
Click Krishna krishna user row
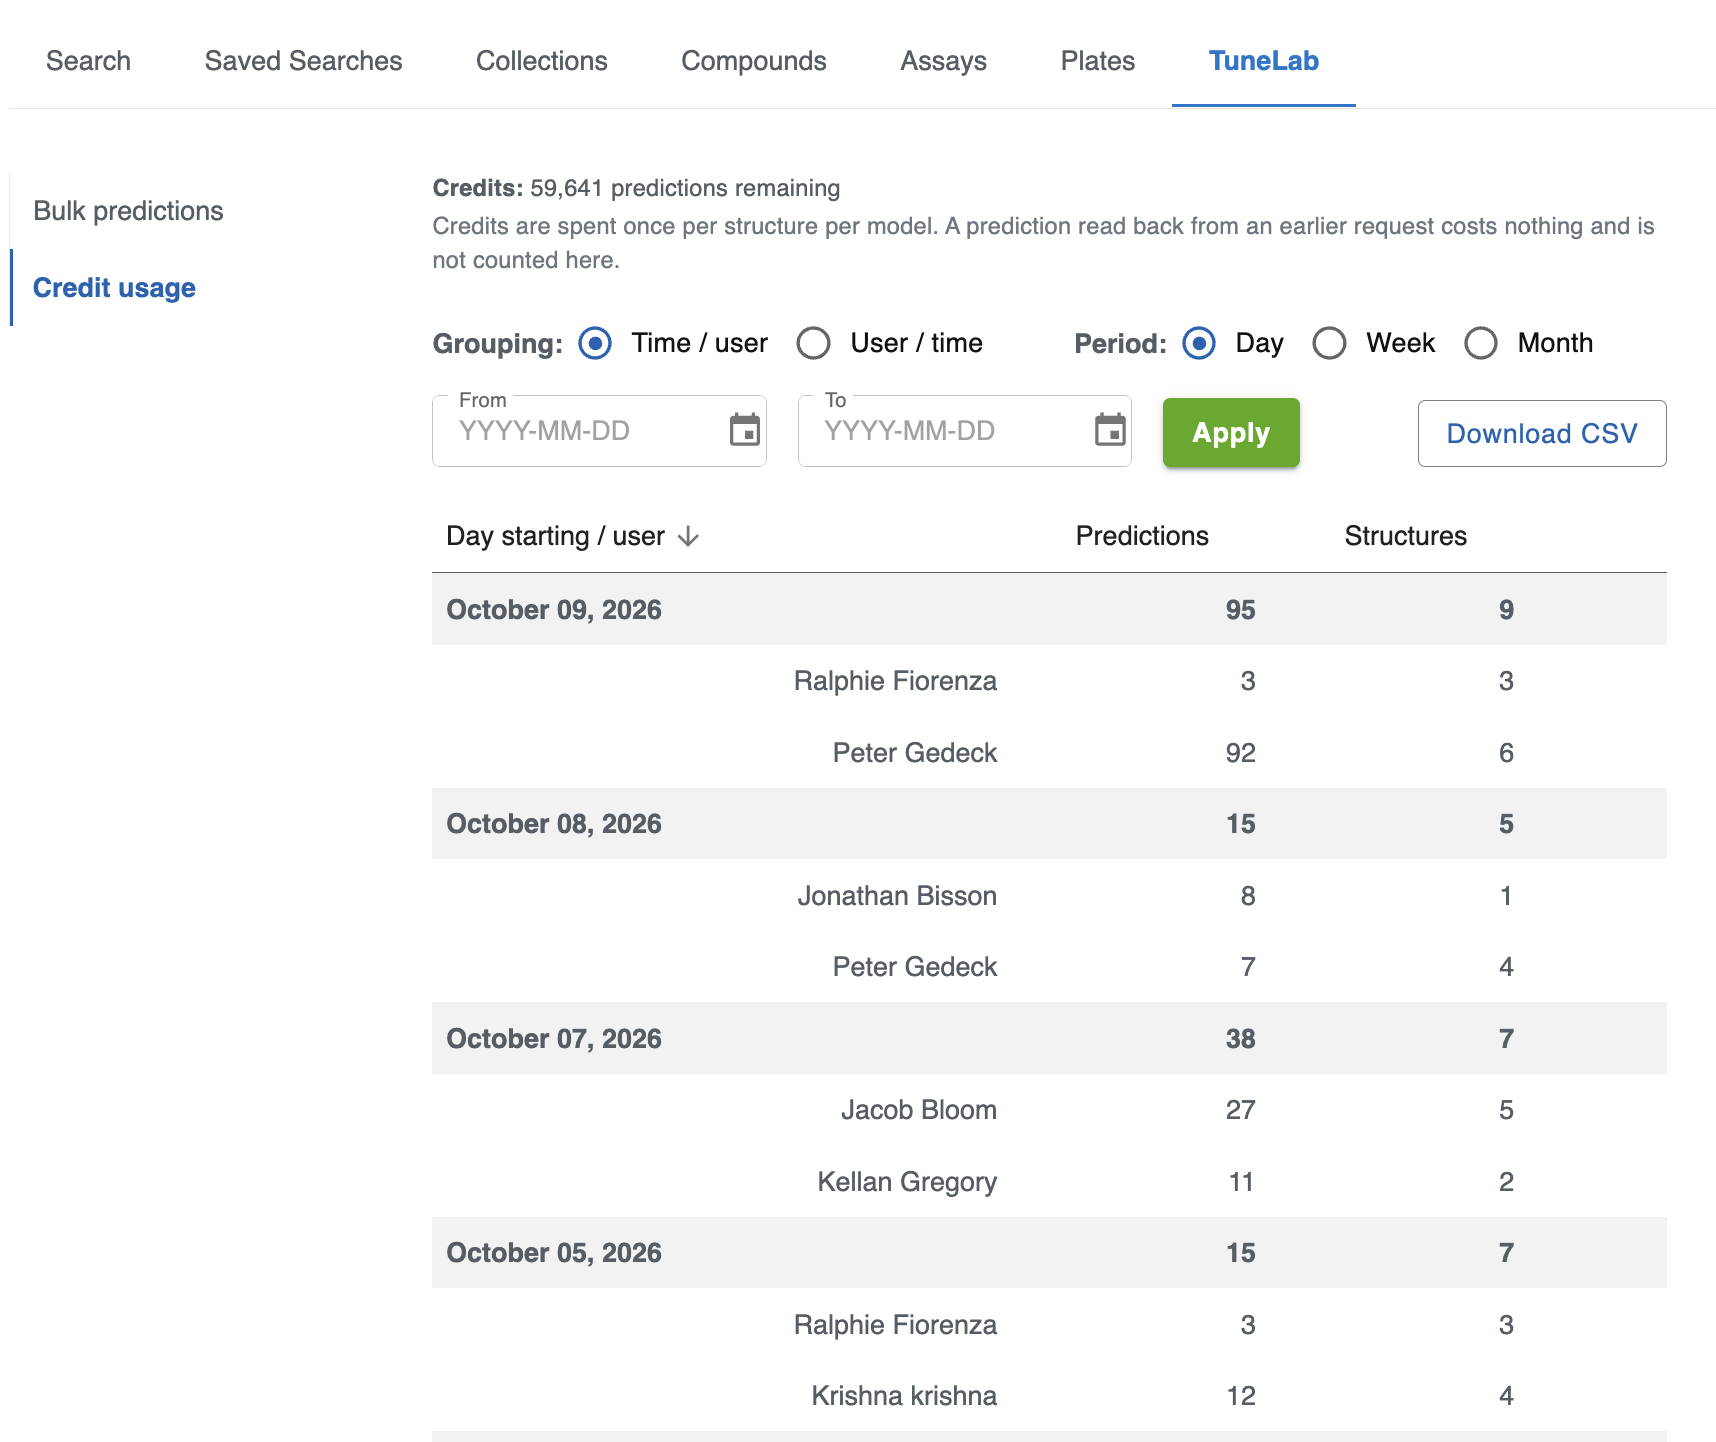click(1049, 1396)
